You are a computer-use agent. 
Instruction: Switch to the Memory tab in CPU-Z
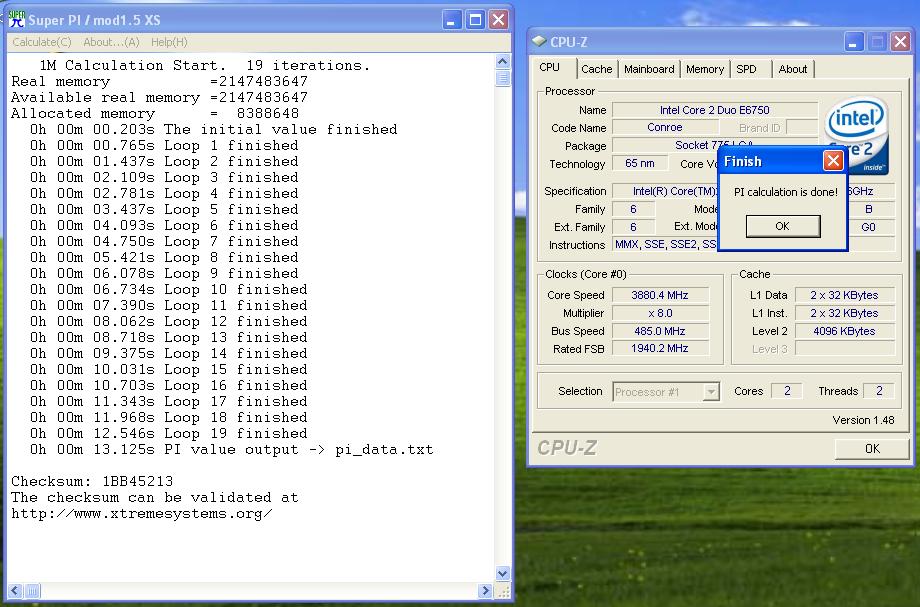705,69
